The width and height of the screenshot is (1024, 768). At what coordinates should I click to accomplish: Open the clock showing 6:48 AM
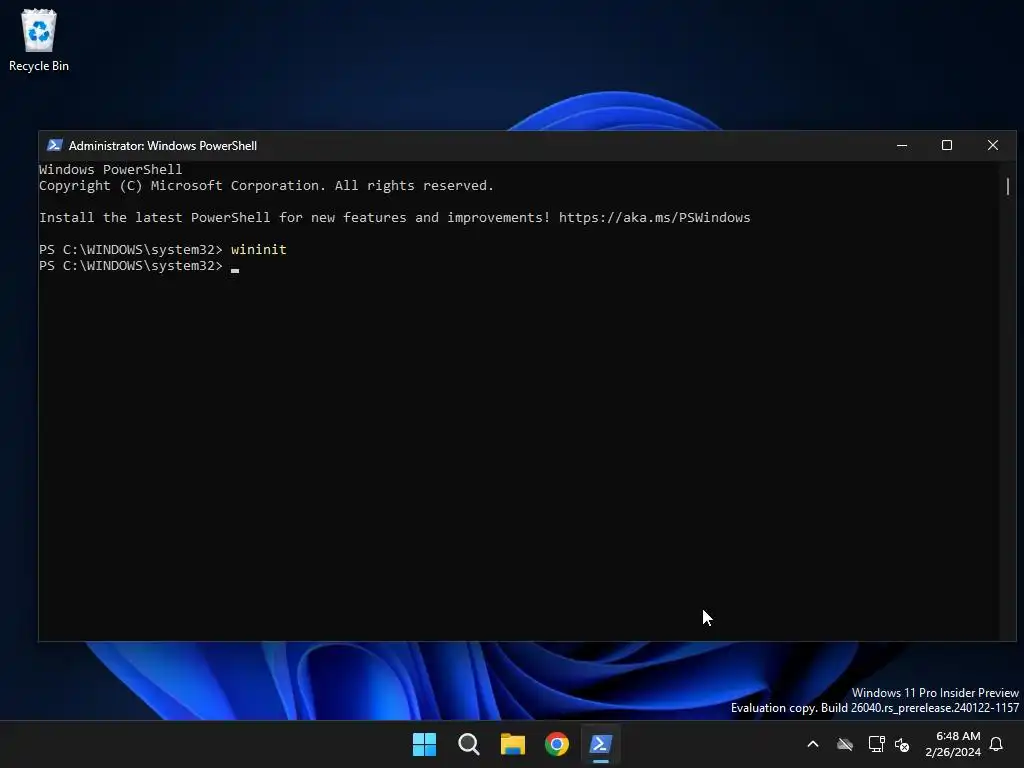tap(953, 744)
